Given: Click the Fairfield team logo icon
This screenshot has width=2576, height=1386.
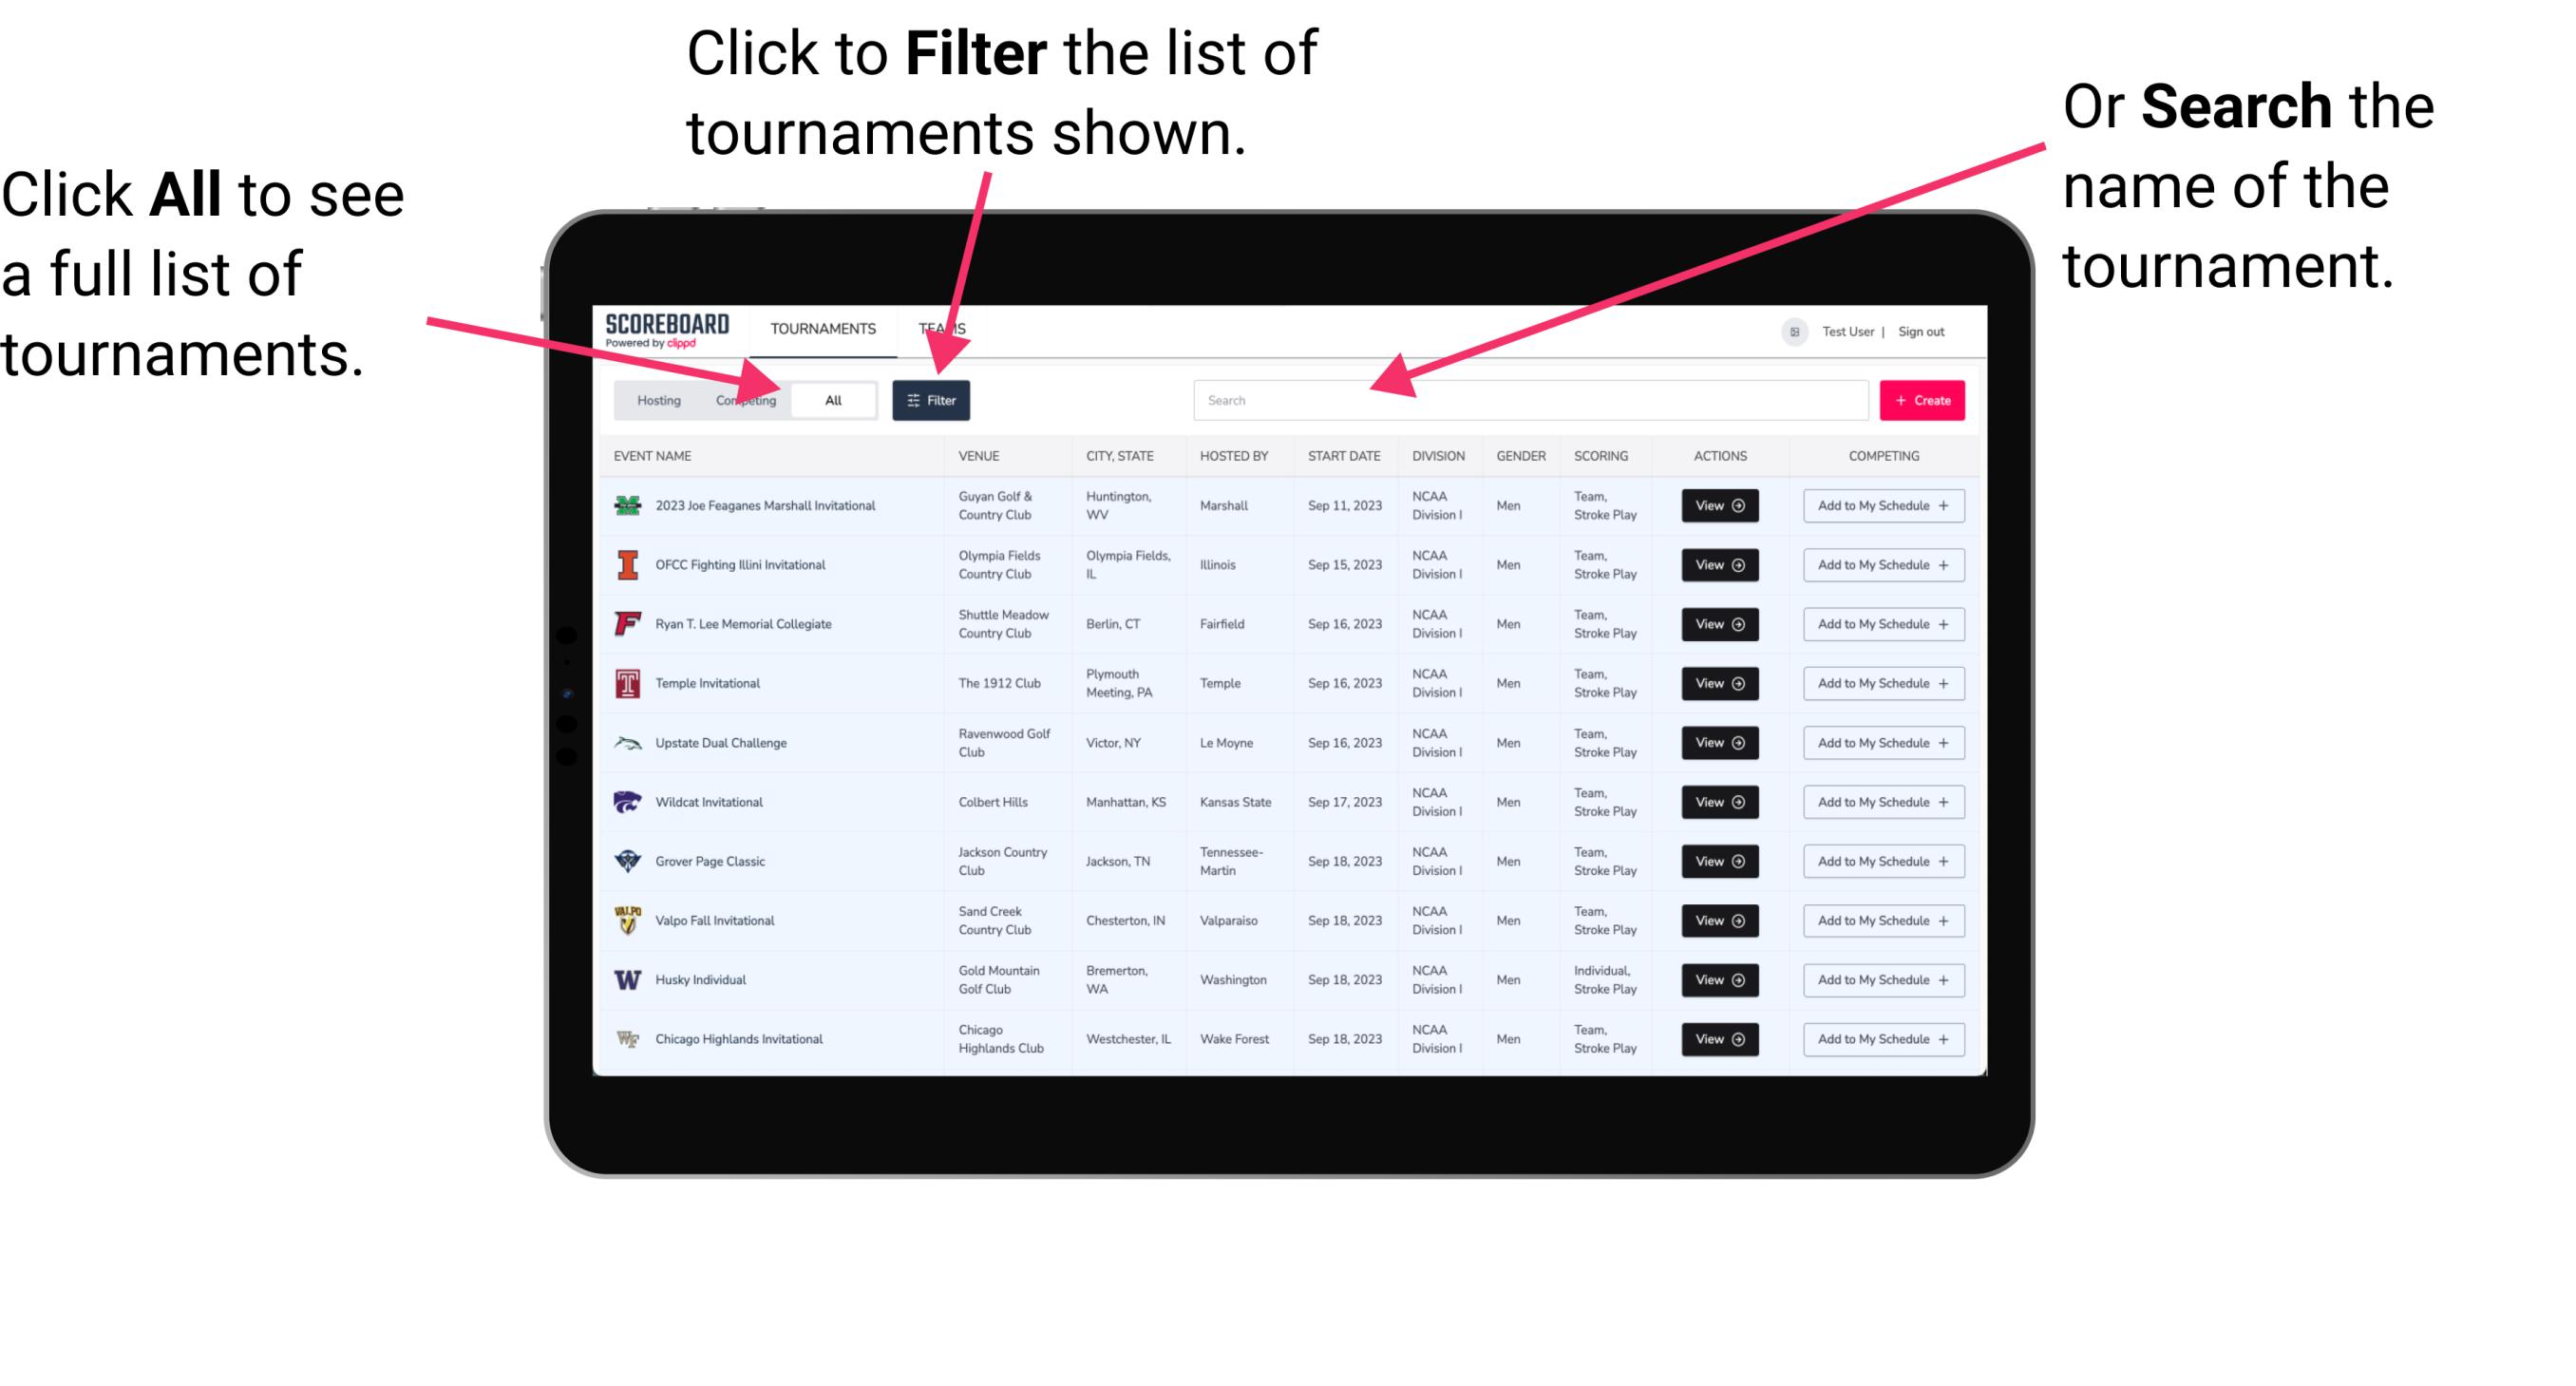Looking at the screenshot, I should tap(626, 623).
